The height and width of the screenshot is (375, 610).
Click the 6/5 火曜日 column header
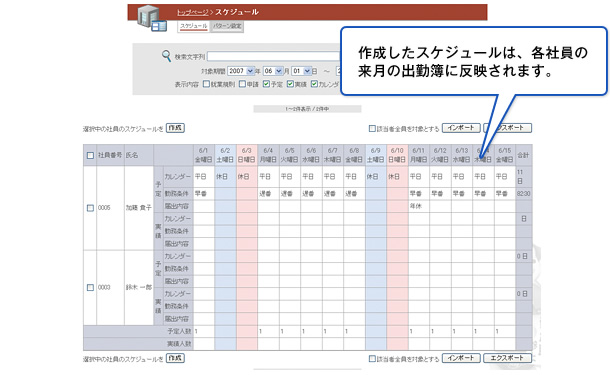pos(289,155)
